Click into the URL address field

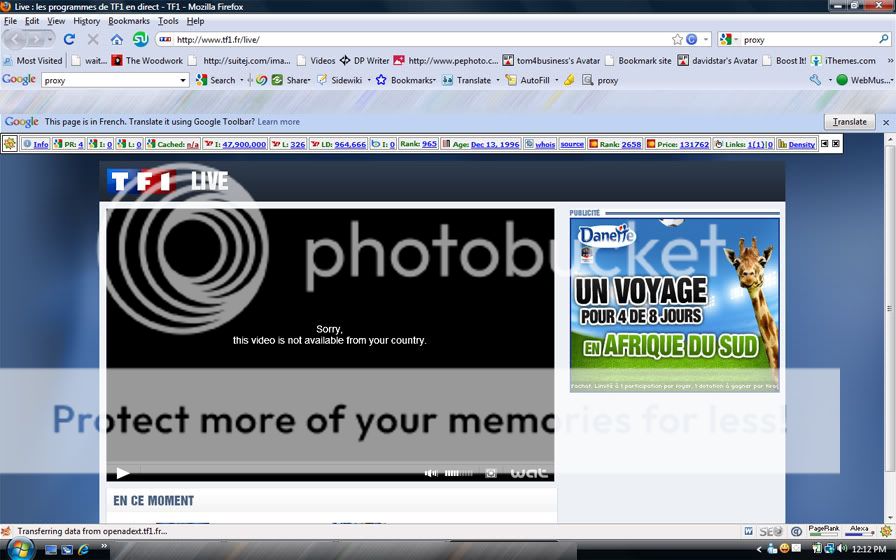423,39
